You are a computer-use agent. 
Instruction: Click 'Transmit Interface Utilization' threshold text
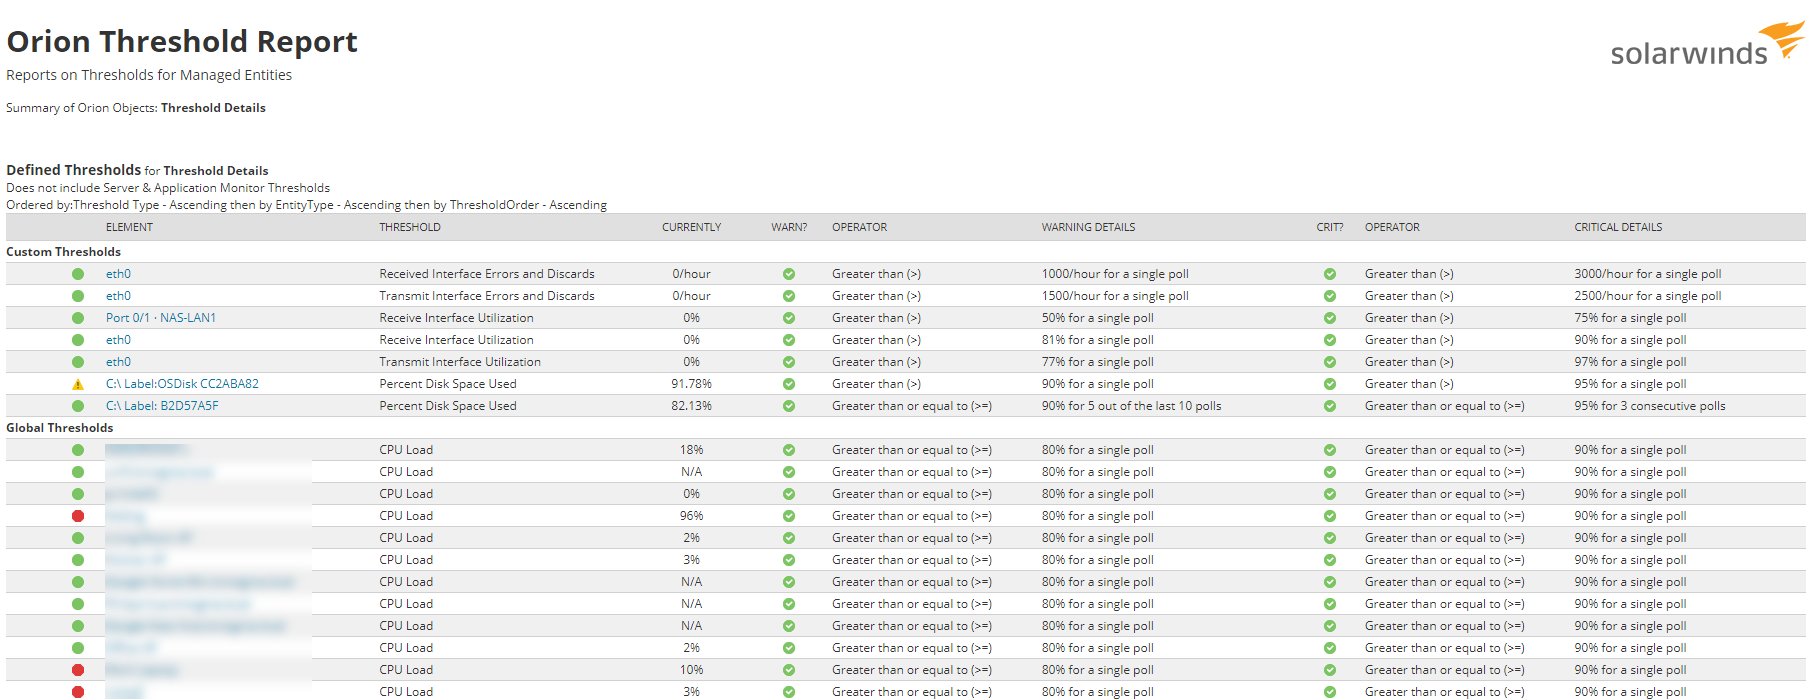click(x=460, y=362)
